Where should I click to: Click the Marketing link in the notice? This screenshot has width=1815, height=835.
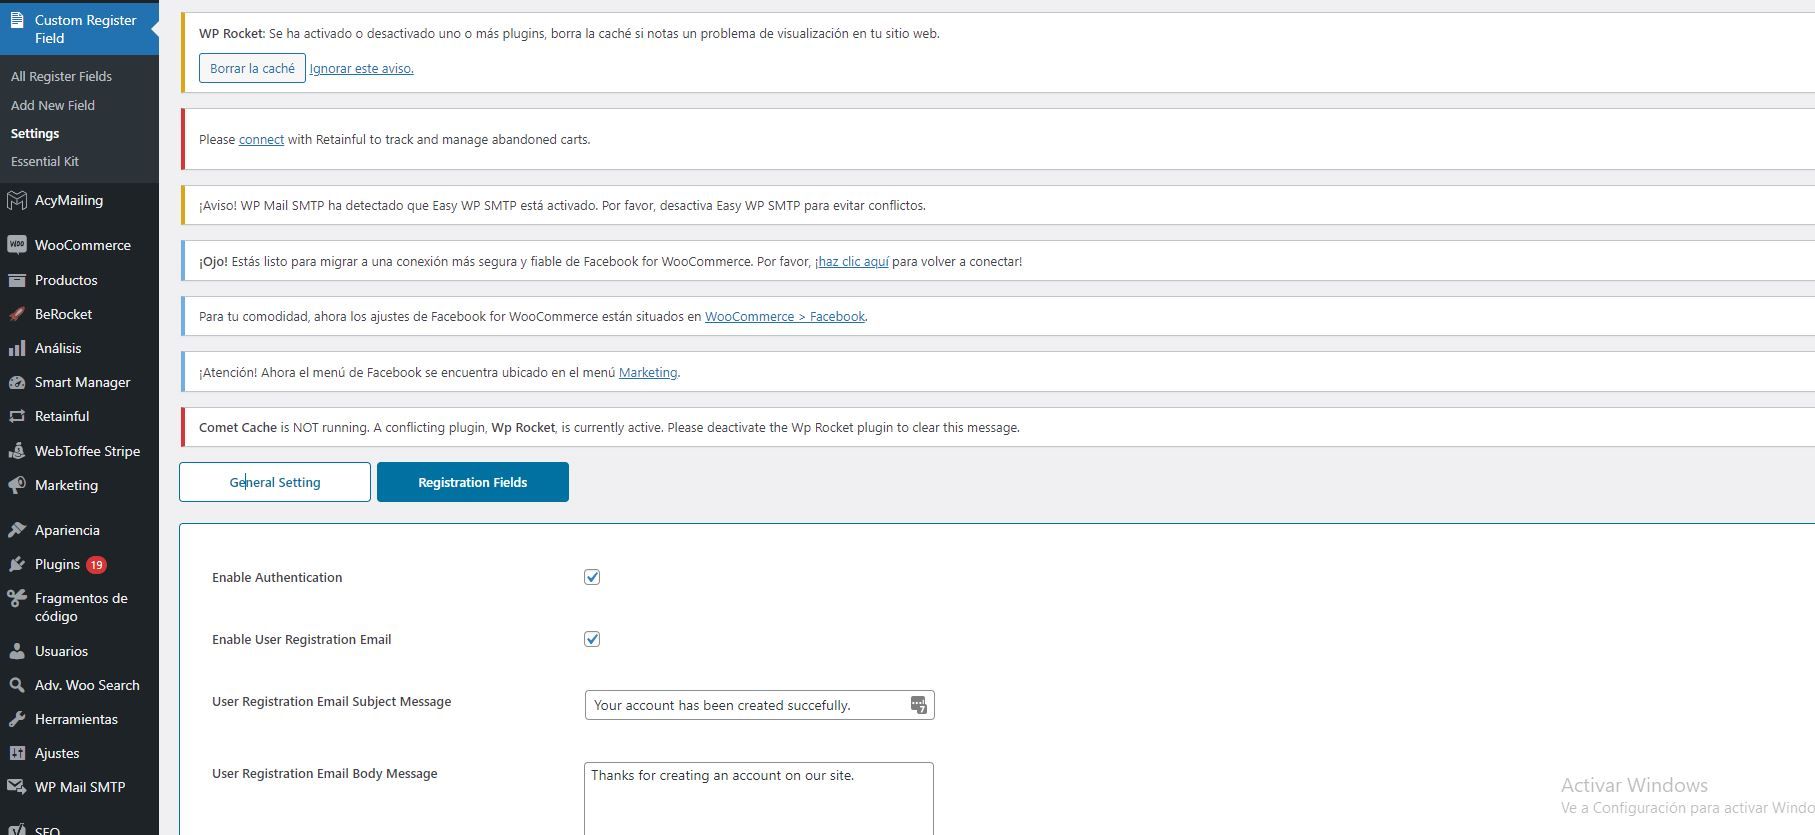click(648, 373)
